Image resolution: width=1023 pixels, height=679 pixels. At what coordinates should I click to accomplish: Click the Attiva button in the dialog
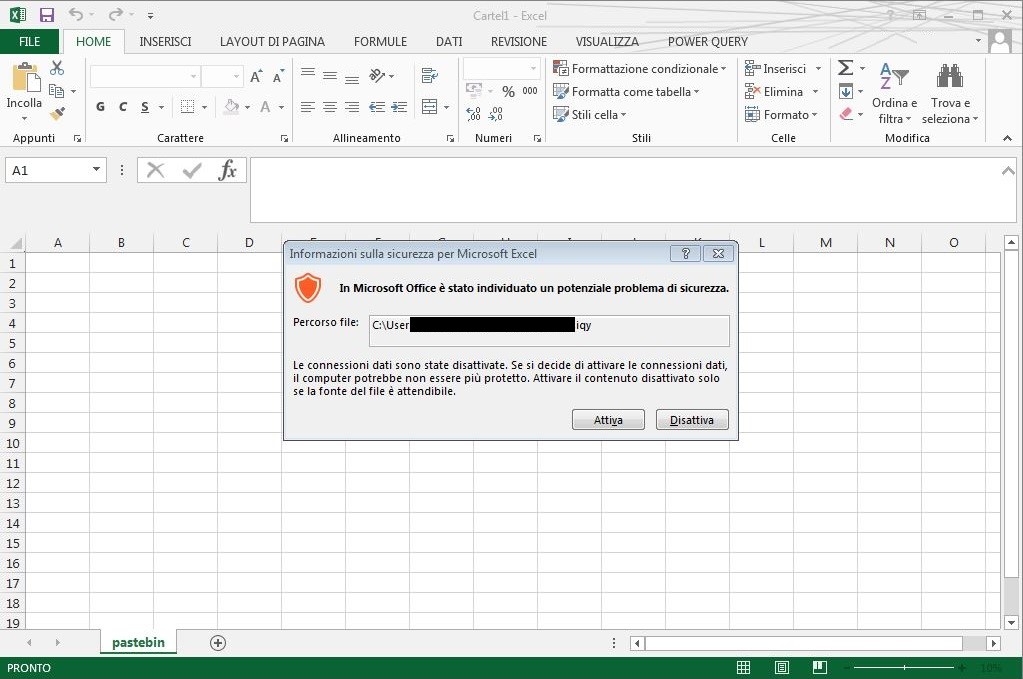click(x=608, y=420)
